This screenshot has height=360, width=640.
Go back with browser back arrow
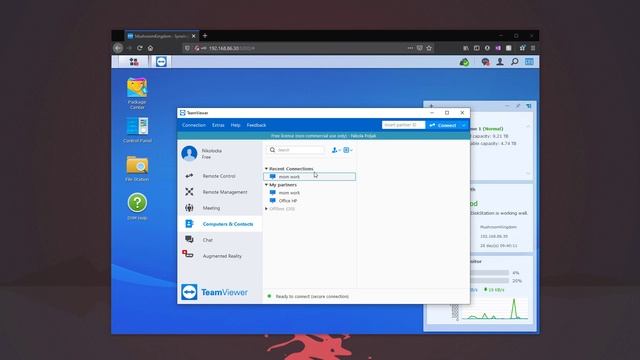tap(118, 48)
